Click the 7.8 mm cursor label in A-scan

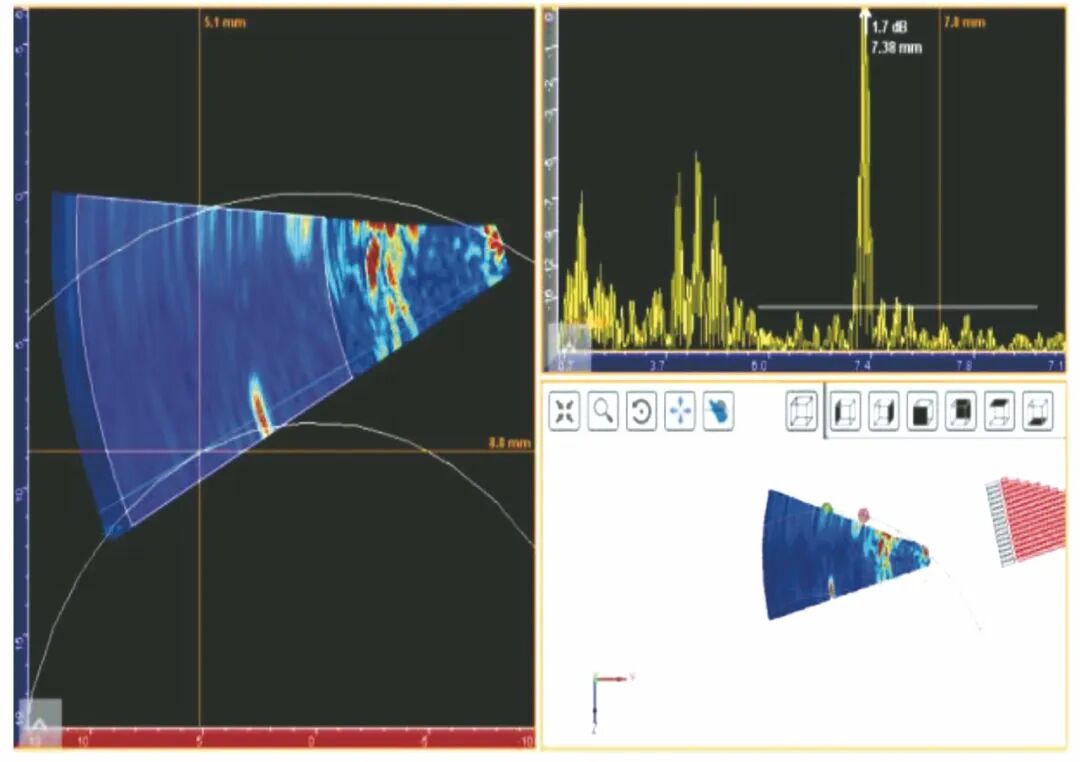click(x=964, y=23)
